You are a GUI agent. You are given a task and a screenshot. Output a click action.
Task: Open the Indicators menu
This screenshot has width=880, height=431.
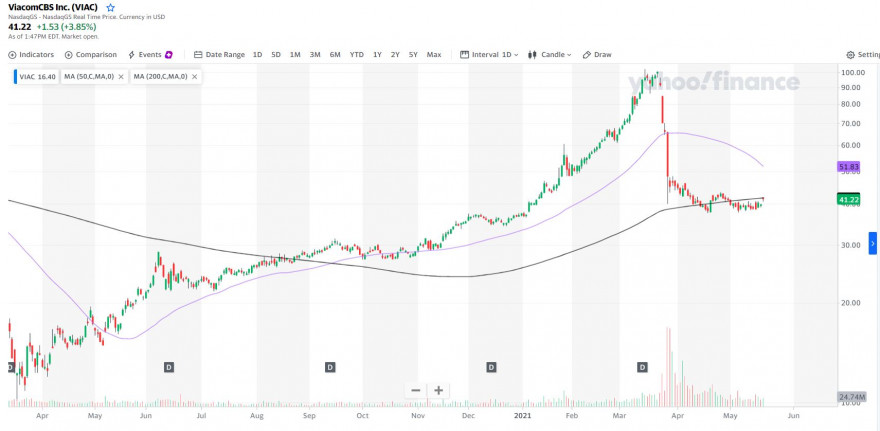coord(31,54)
